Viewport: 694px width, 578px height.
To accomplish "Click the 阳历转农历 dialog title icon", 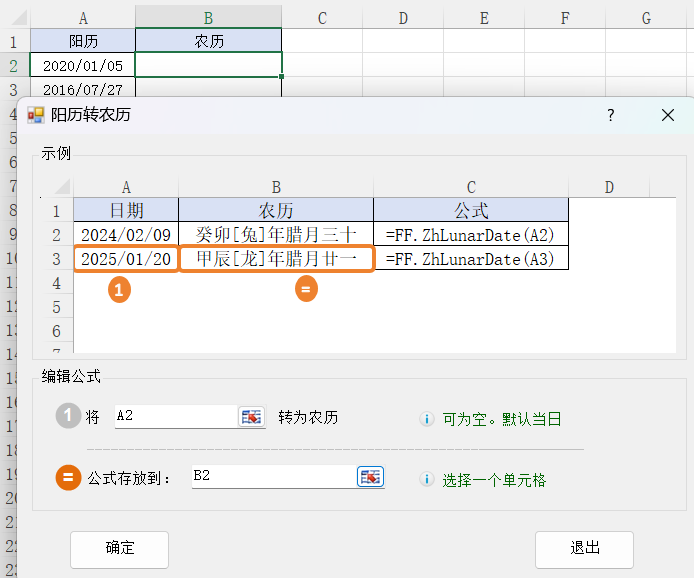I will (36, 115).
